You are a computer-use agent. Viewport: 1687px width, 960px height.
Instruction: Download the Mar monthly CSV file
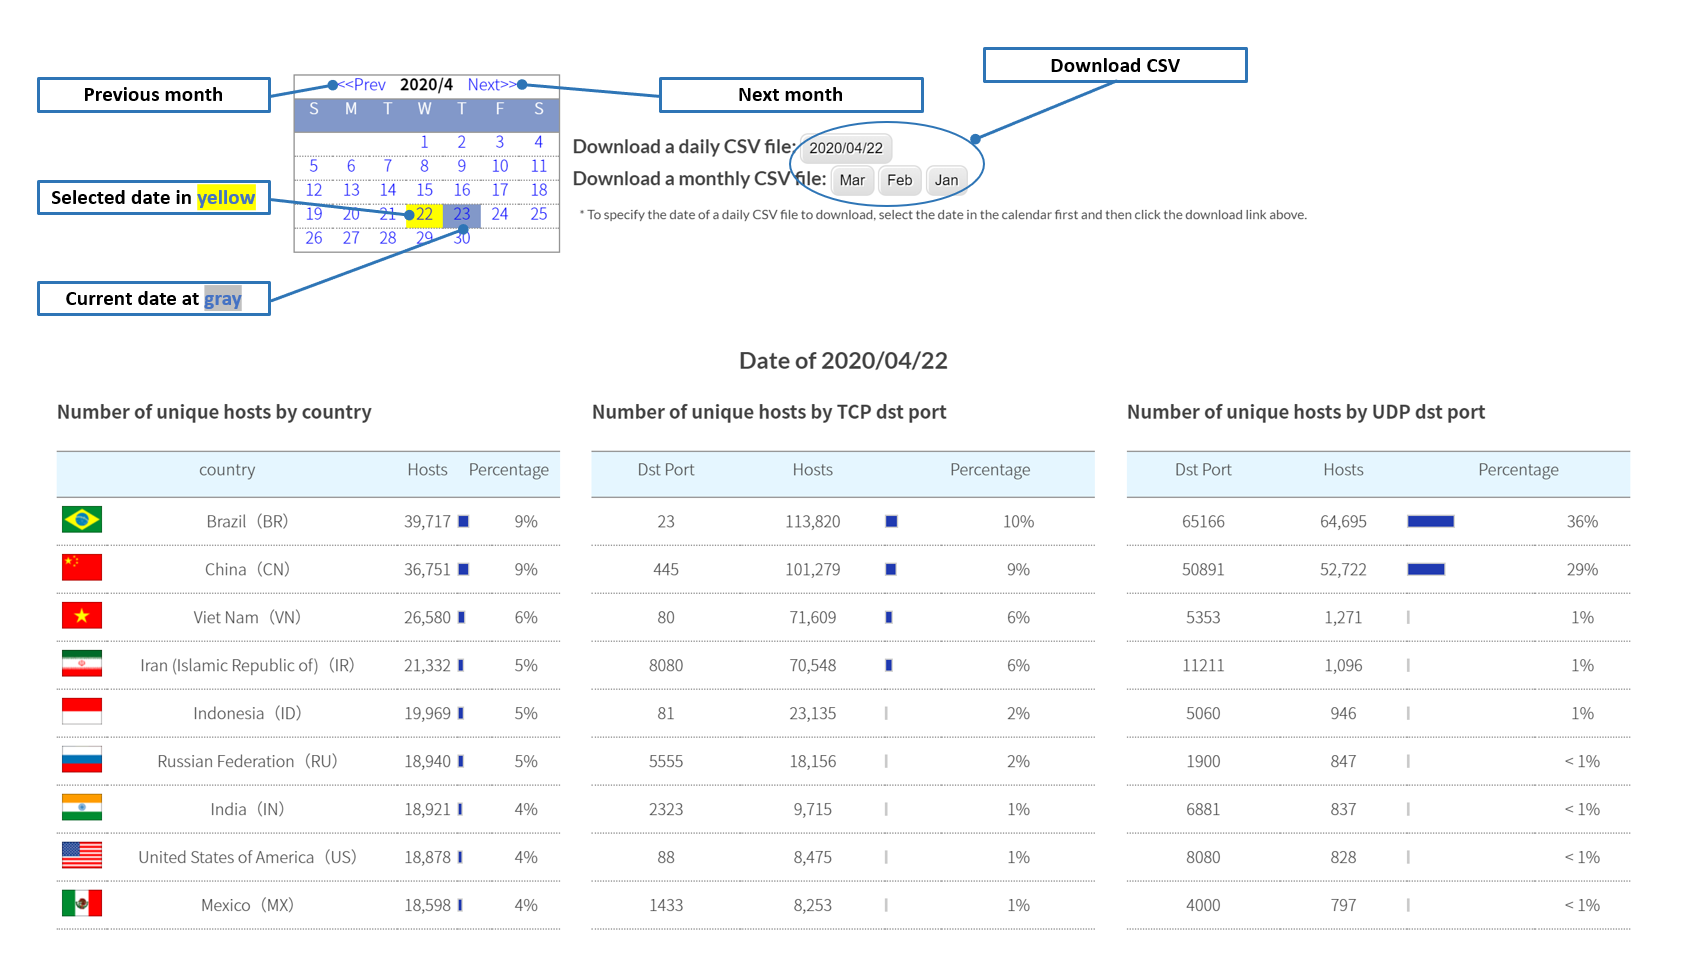[x=852, y=180]
